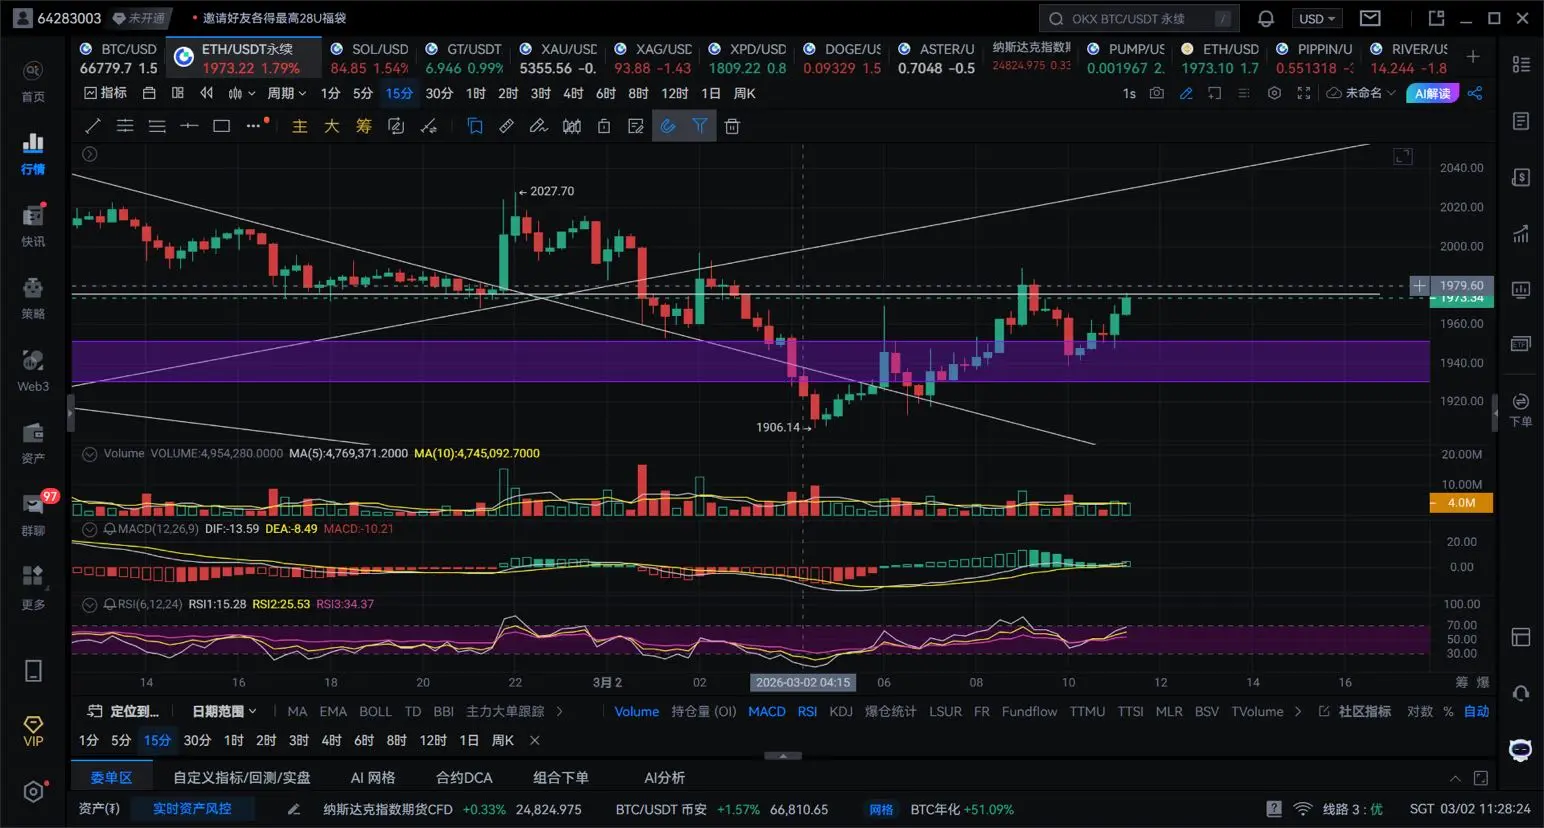Select the ruler measurement tool
The width and height of the screenshot is (1544, 828).
point(507,126)
